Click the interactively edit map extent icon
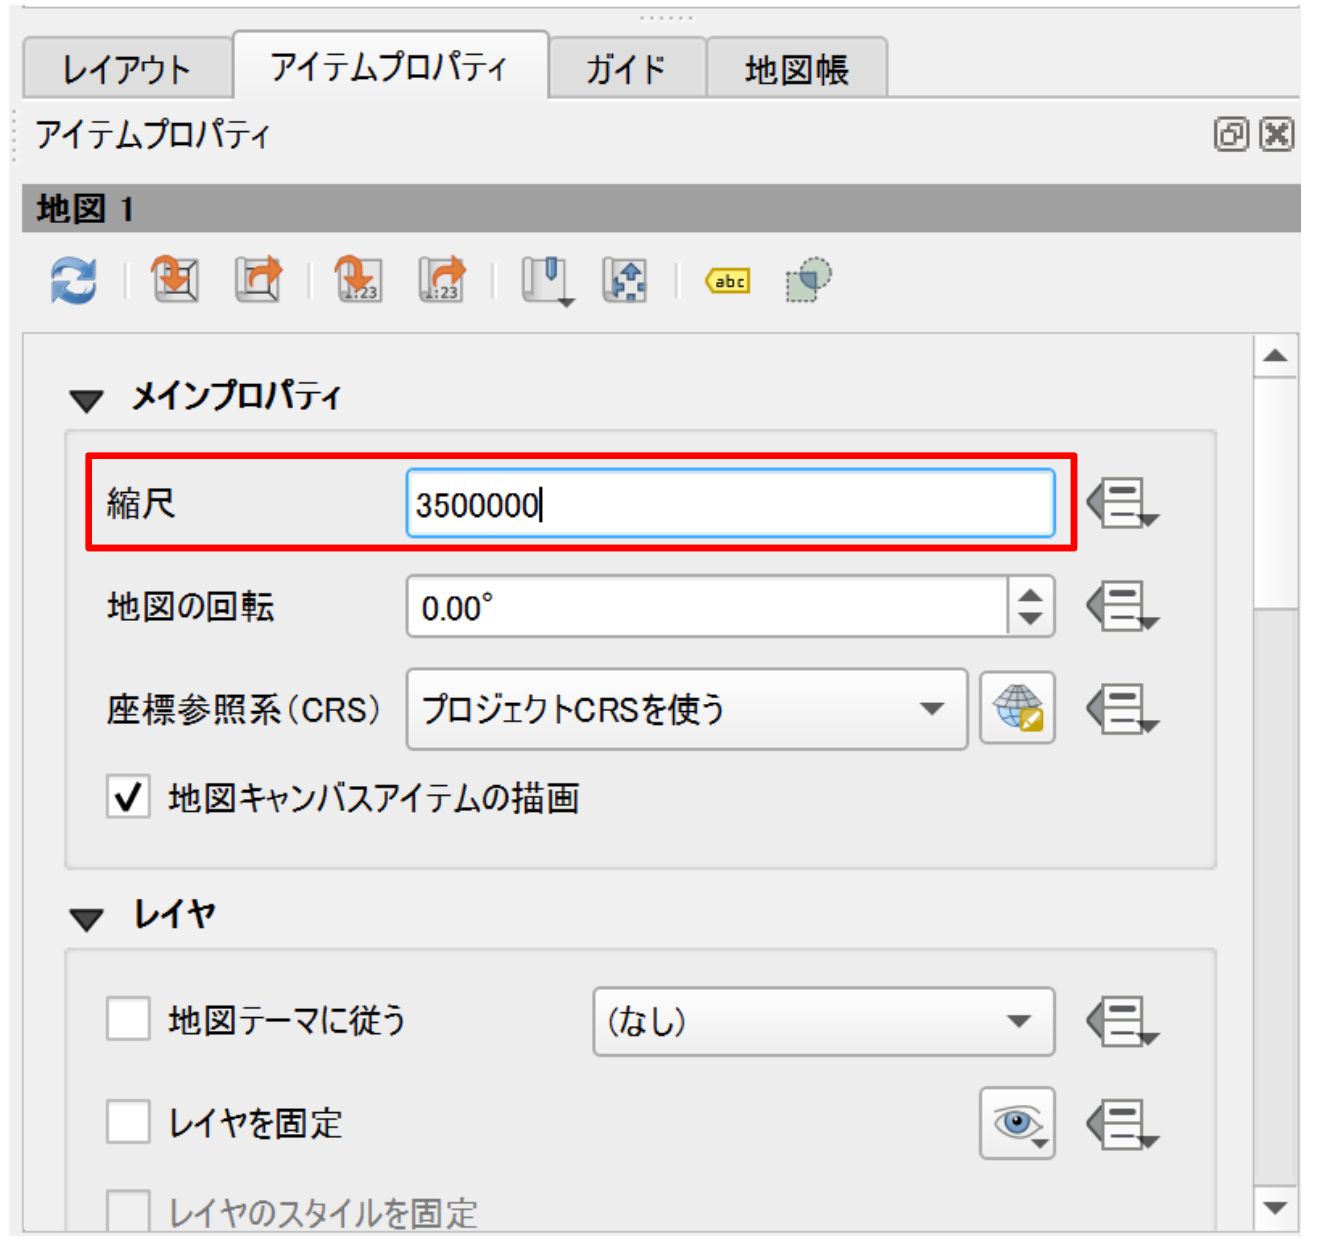This screenshot has width=1318, height=1246. pyautogui.click(x=624, y=280)
